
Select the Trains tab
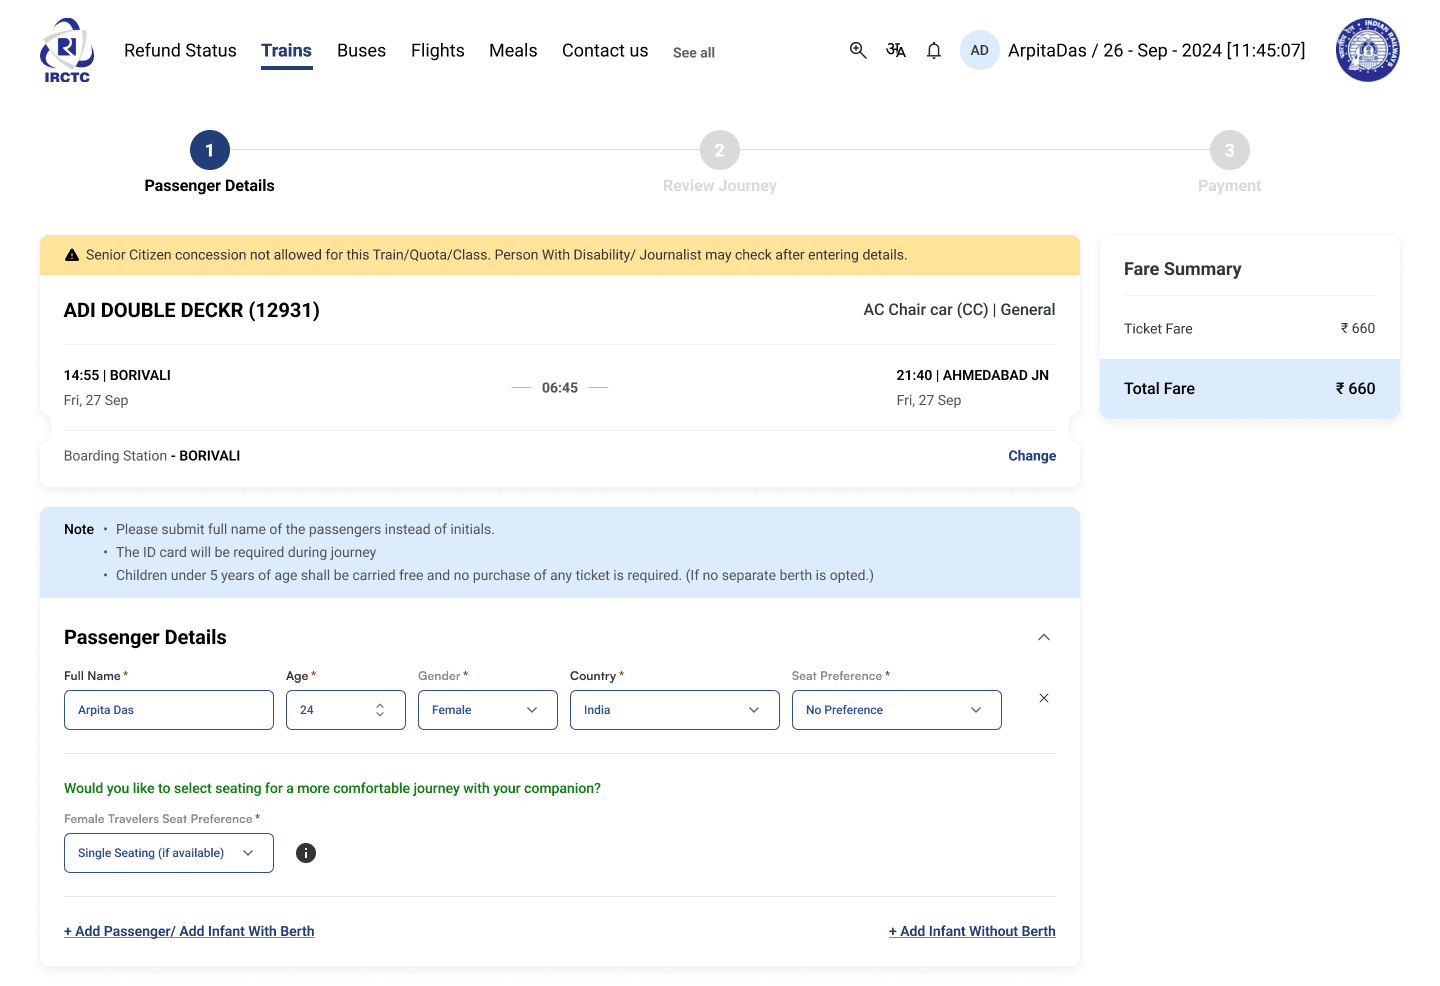pos(286,50)
